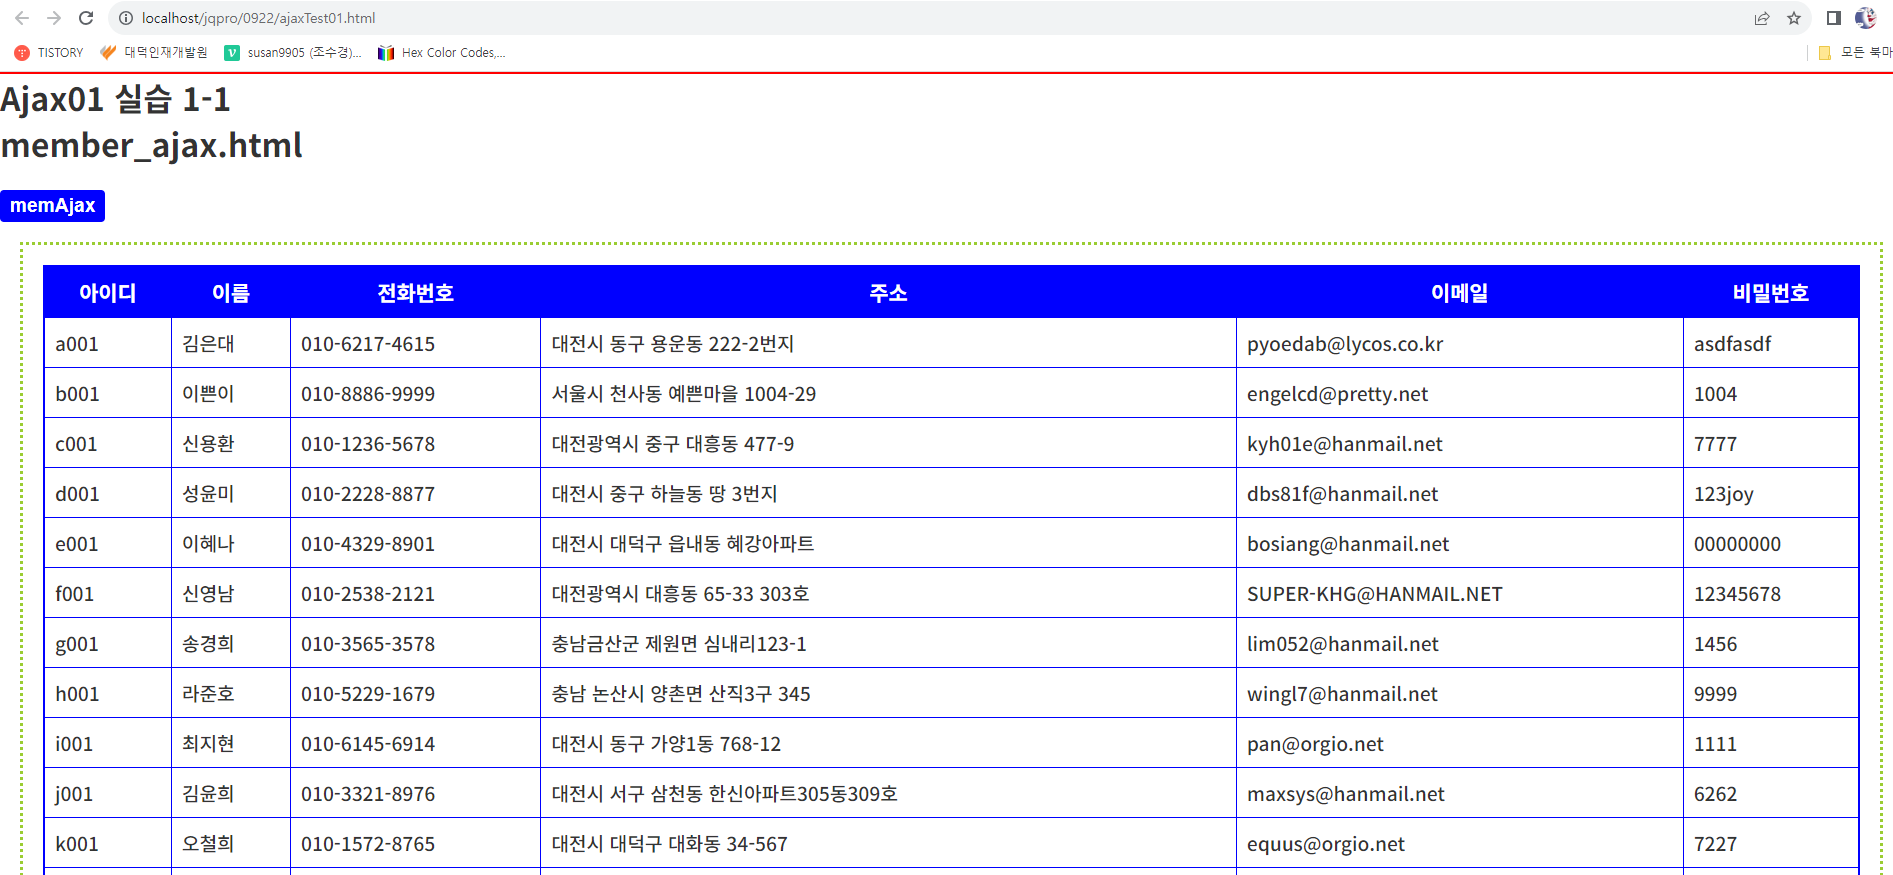The height and width of the screenshot is (875, 1893).
Task: Go forward in browser history
Action: tap(54, 18)
